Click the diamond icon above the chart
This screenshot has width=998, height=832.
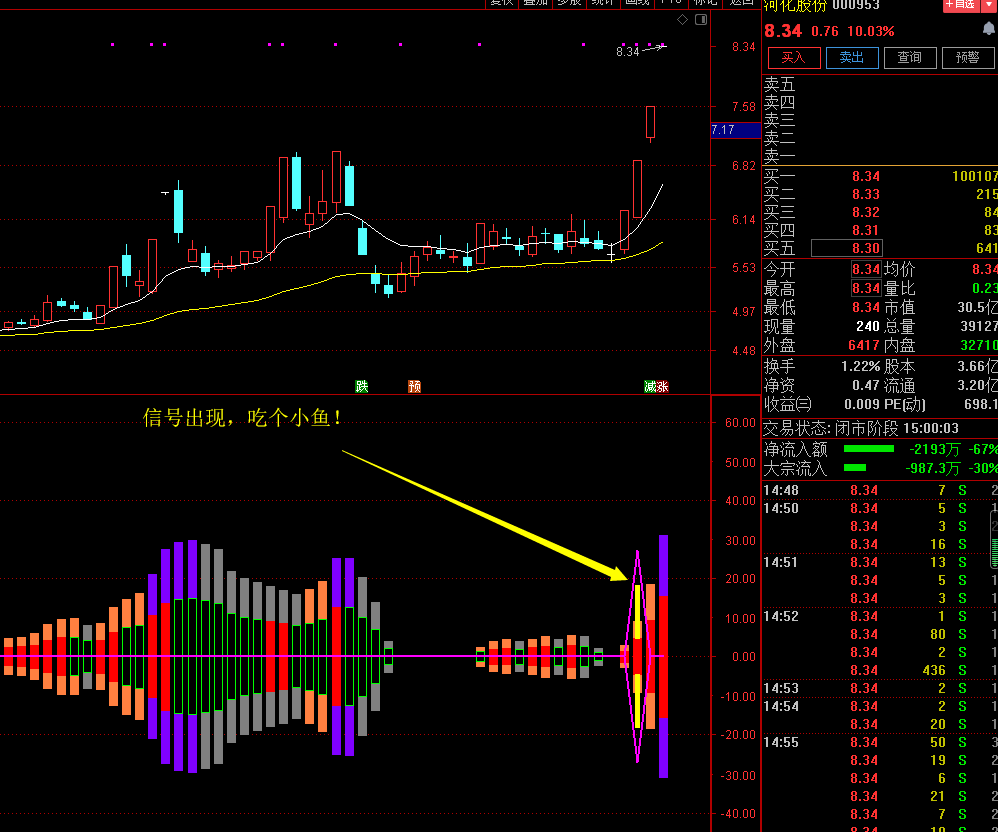click(682, 20)
